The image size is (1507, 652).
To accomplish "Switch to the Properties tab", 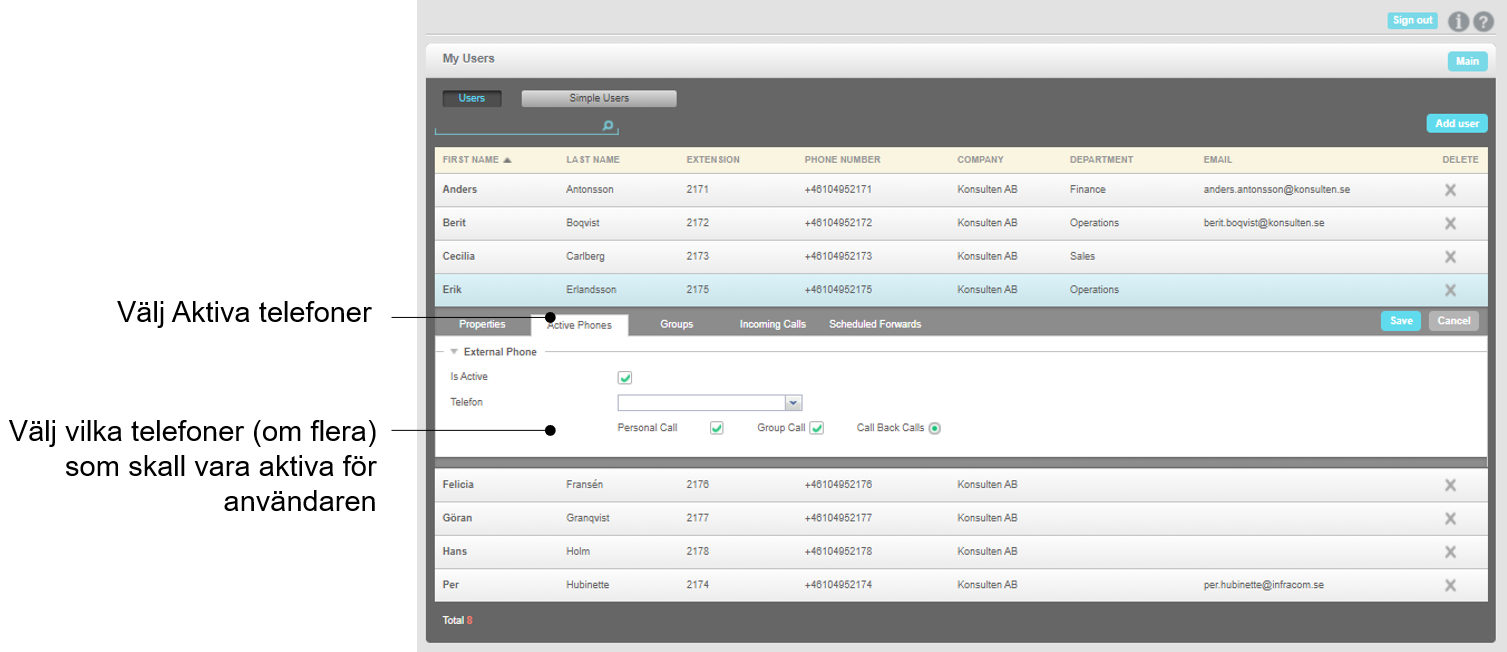I will [x=482, y=324].
